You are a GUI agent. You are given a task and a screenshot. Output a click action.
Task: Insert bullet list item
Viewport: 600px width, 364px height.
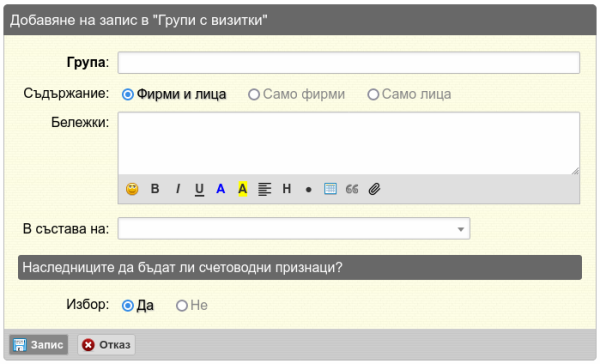(x=308, y=189)
